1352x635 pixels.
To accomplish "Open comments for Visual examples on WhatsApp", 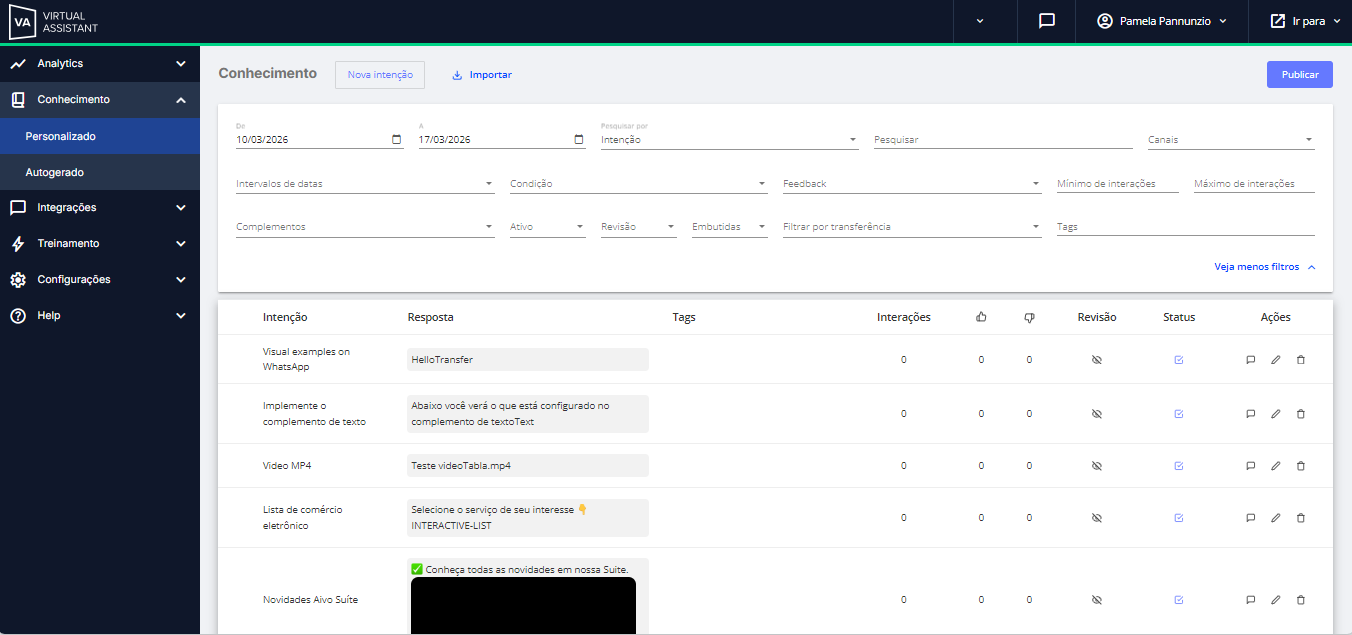I will (1250, 360).
